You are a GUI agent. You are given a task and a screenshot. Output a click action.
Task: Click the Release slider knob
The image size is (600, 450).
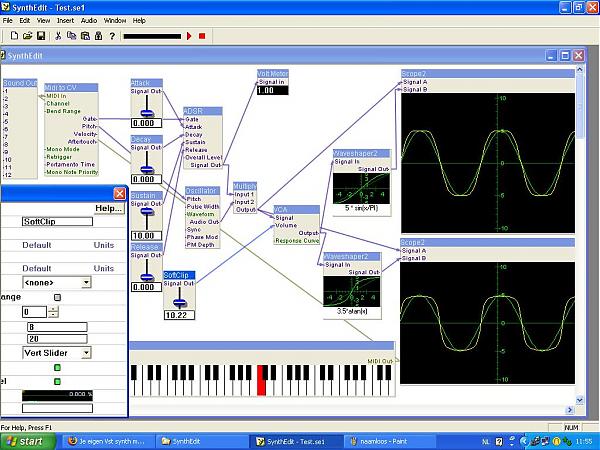147,277
